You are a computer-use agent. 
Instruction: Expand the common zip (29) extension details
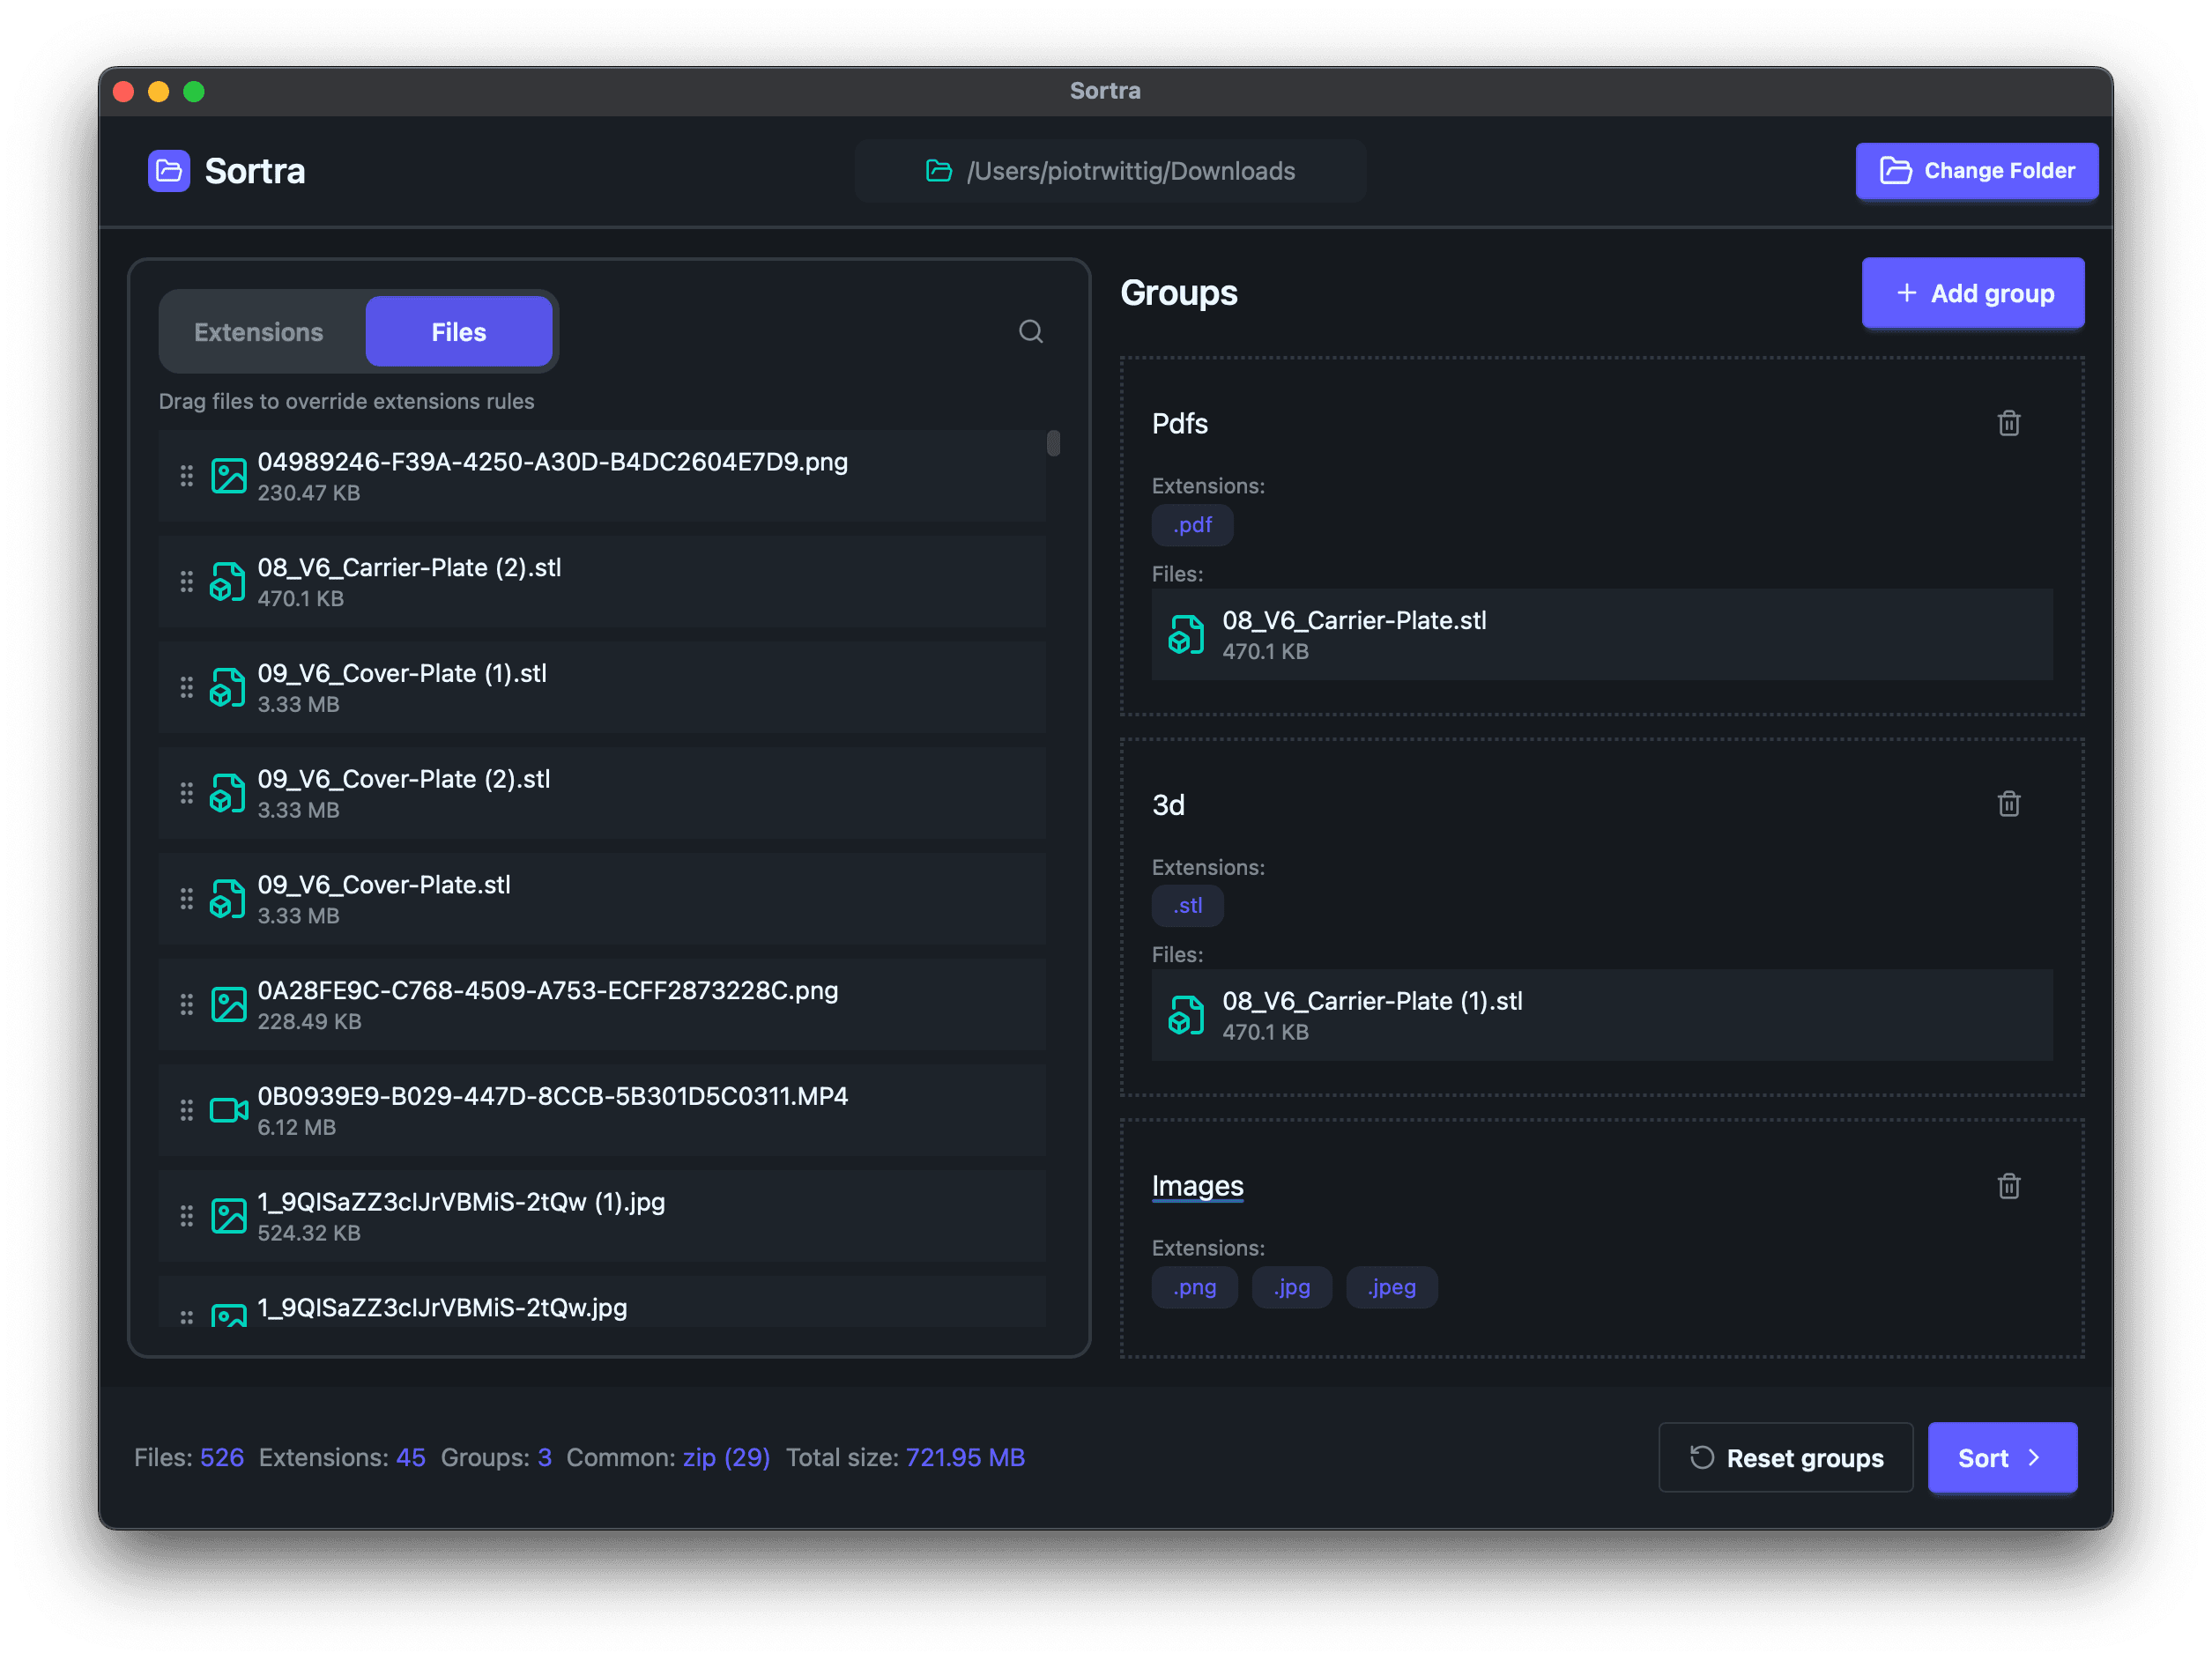point(727,1458)
